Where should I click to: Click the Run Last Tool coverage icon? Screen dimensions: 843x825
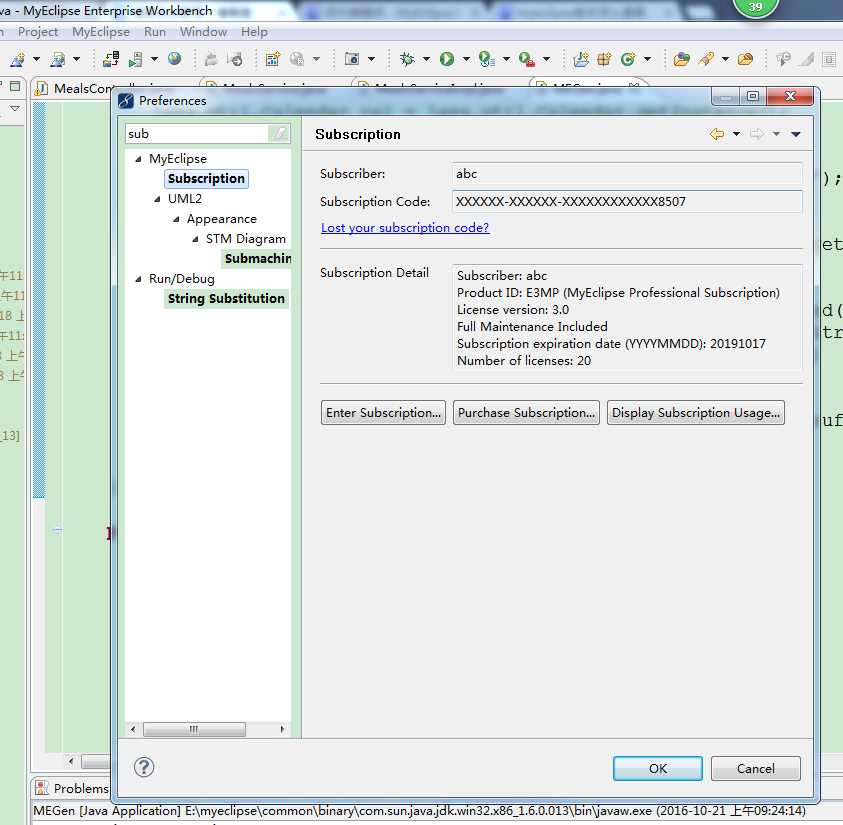pos(486,59)
